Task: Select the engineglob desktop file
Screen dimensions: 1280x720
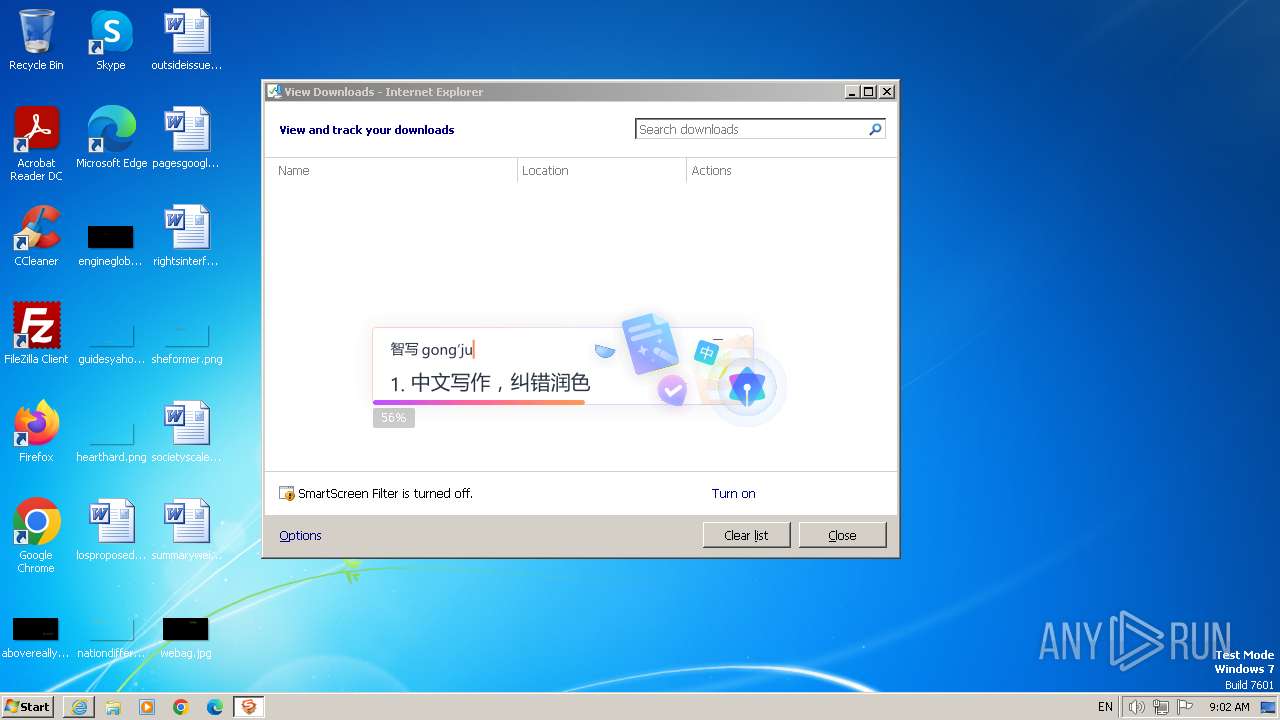Action: point(110,245)
